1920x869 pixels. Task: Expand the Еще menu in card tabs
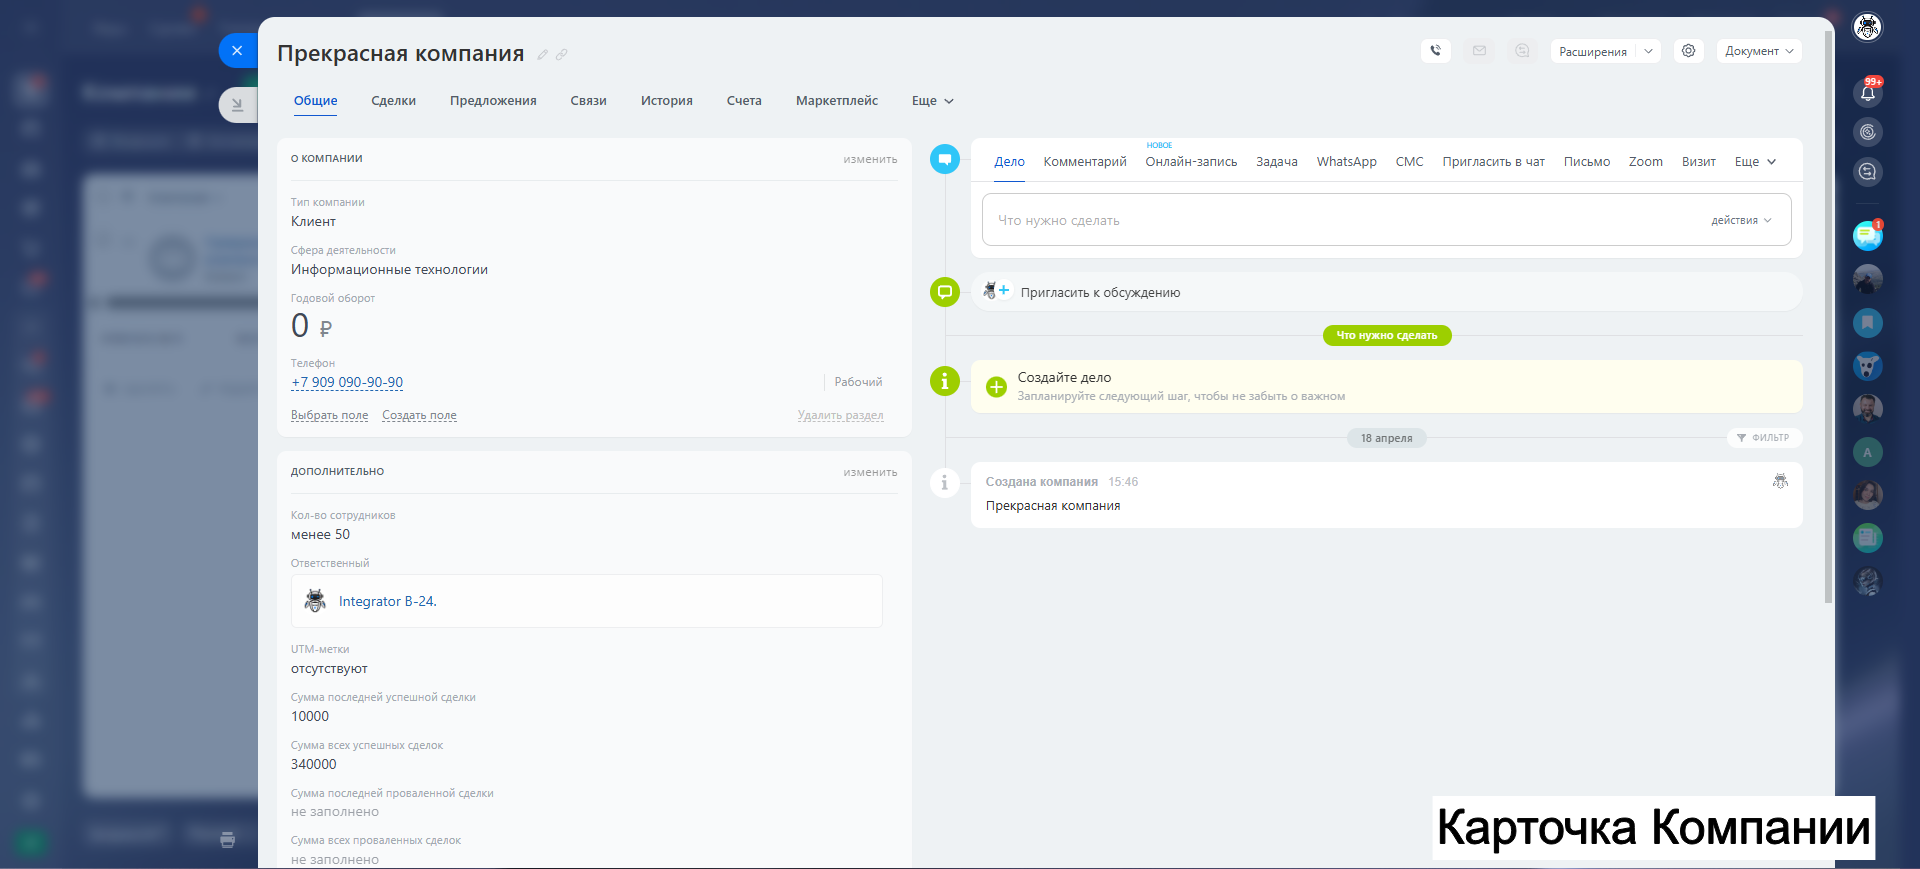[932, 101]
